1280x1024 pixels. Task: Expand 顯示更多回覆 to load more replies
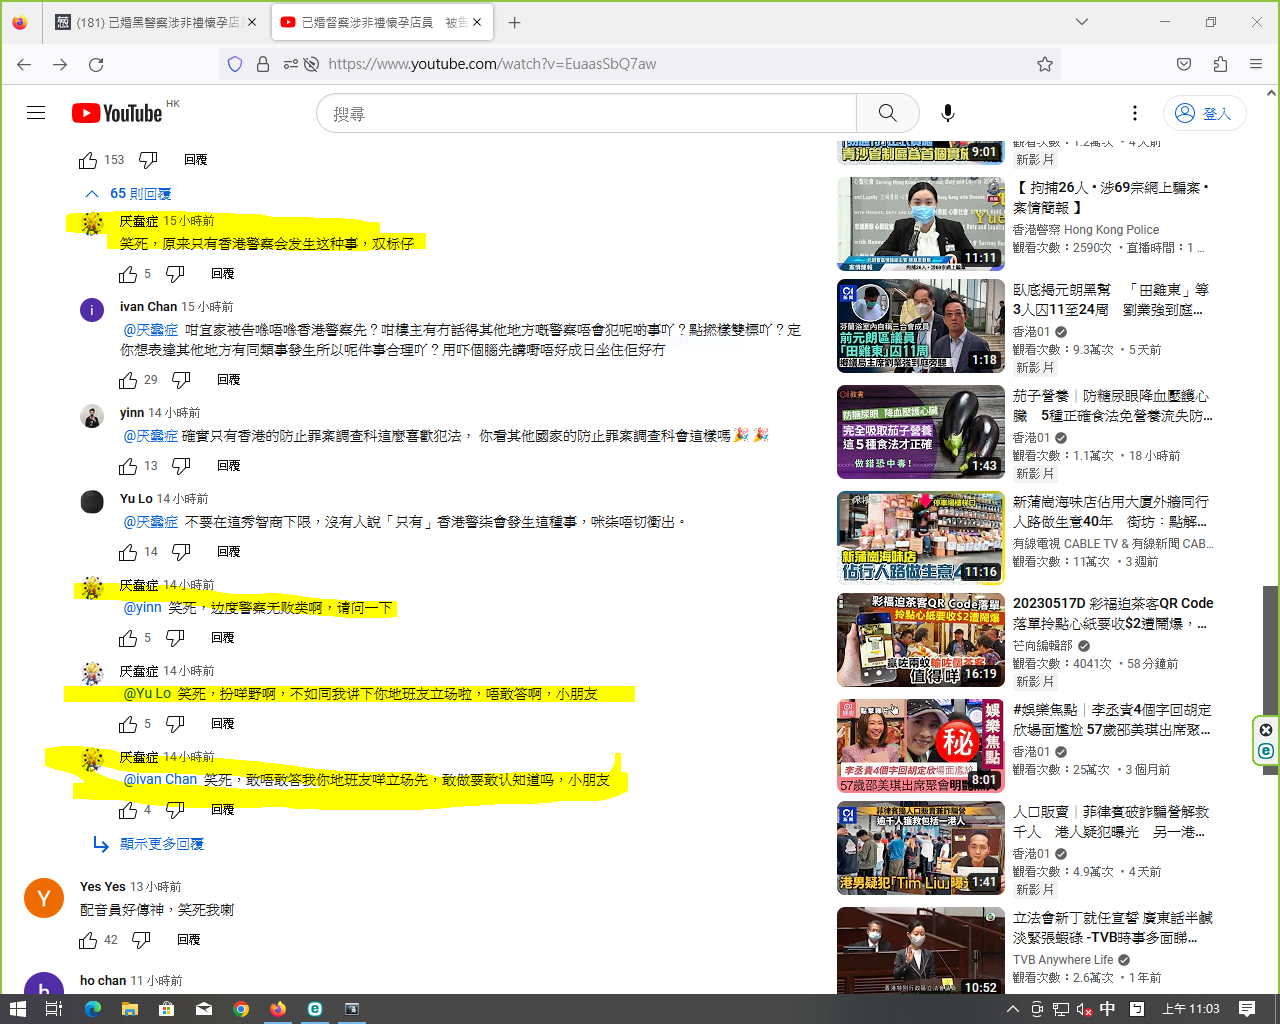click(x=149, y=844)
